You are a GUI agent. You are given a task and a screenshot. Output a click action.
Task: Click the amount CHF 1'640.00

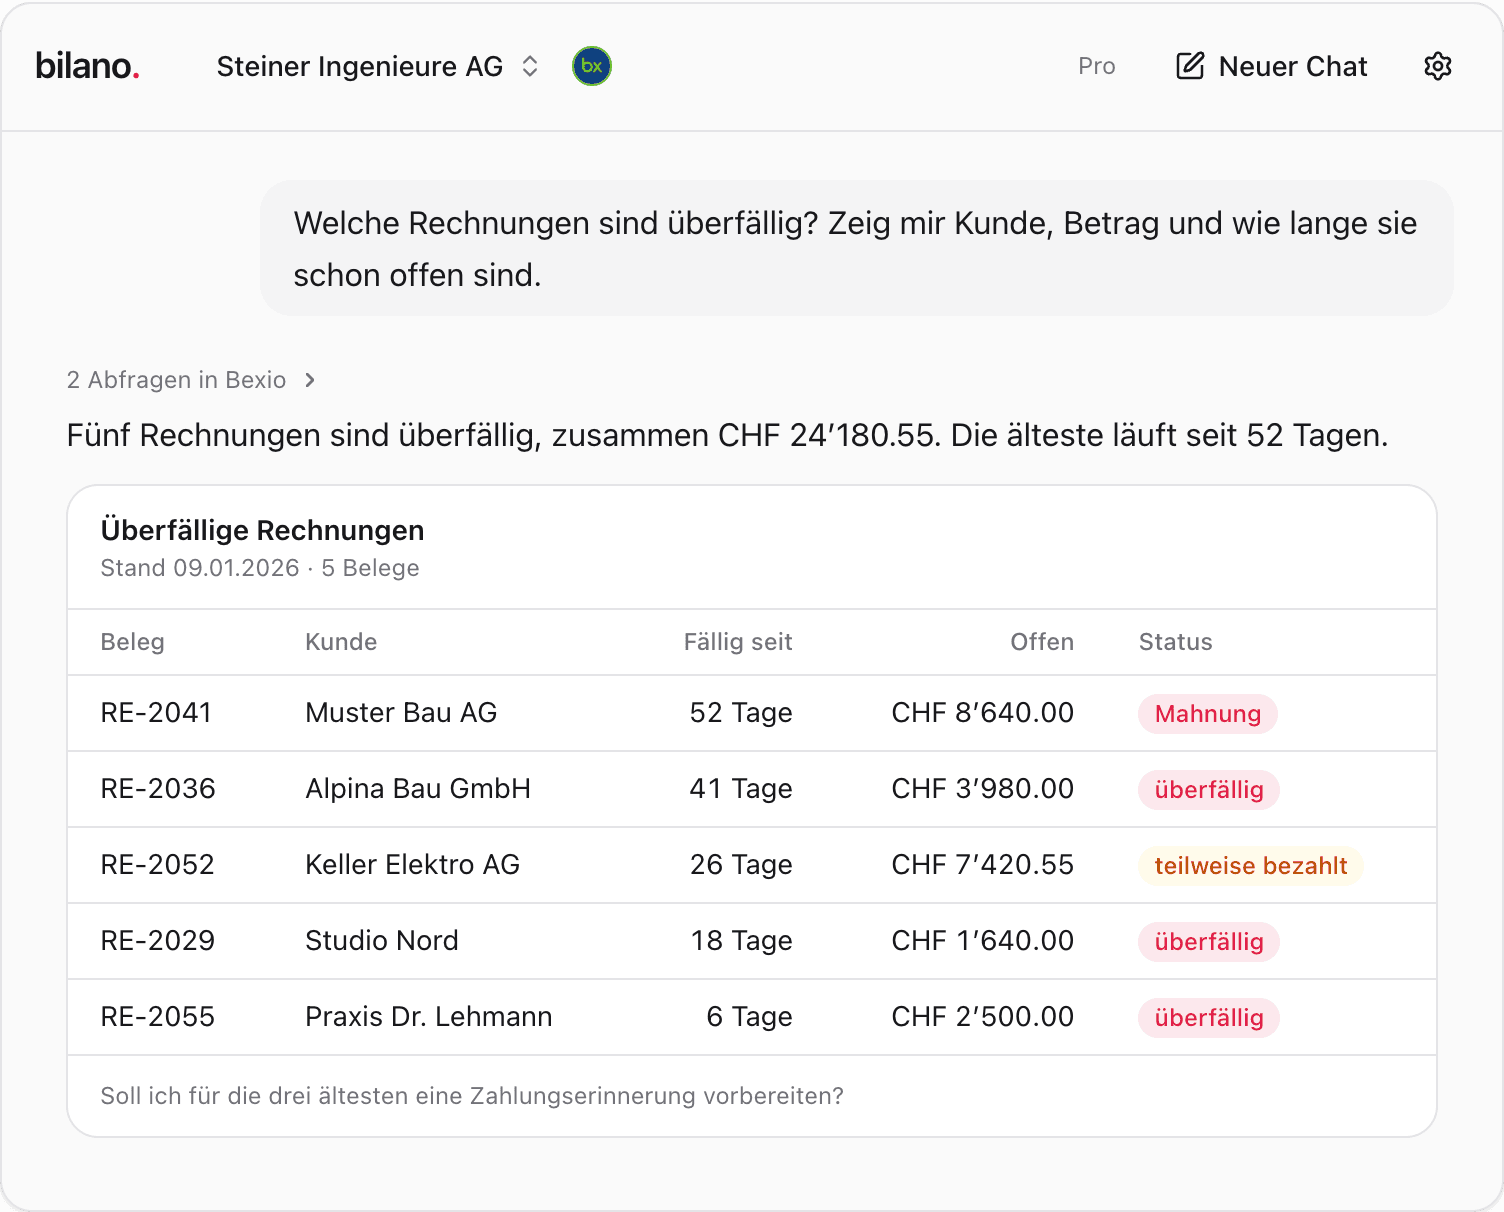(x=983, y=941)
